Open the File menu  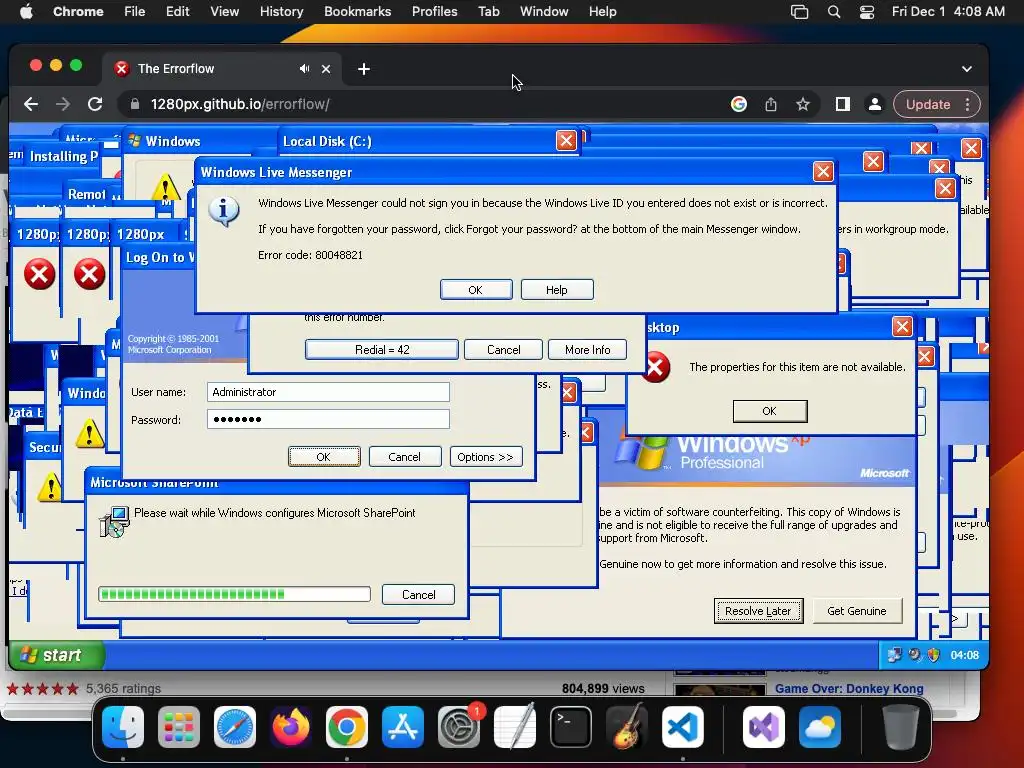(135, 12)
